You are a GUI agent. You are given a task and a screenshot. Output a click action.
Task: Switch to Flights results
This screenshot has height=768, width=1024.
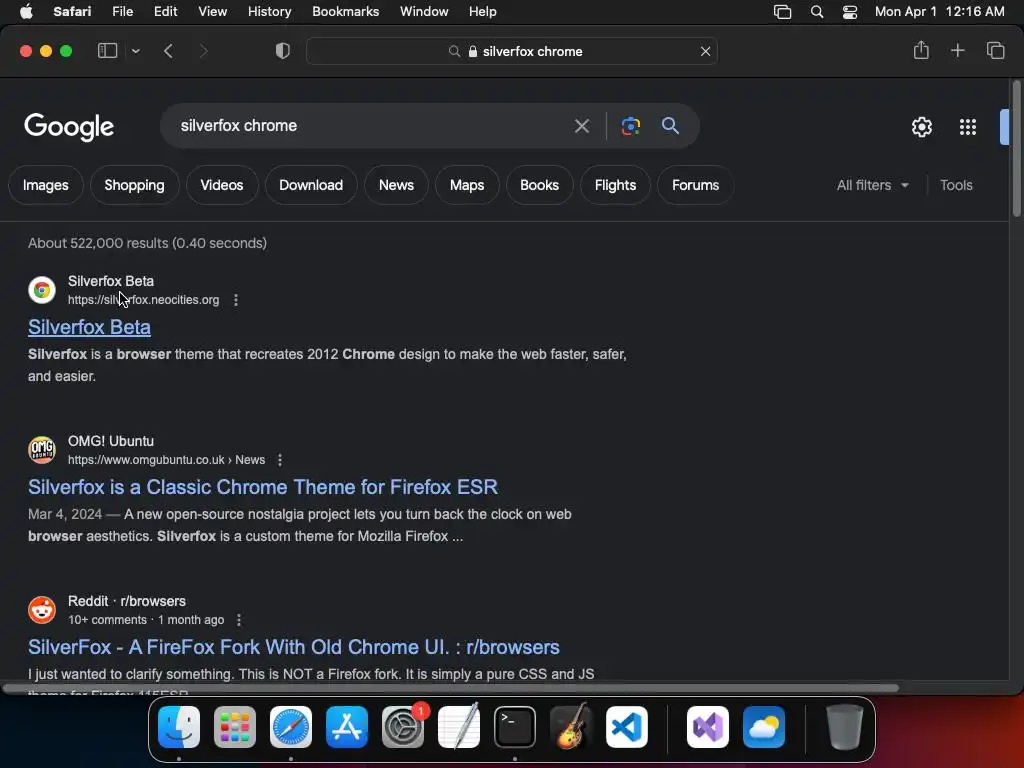point(615,185)
